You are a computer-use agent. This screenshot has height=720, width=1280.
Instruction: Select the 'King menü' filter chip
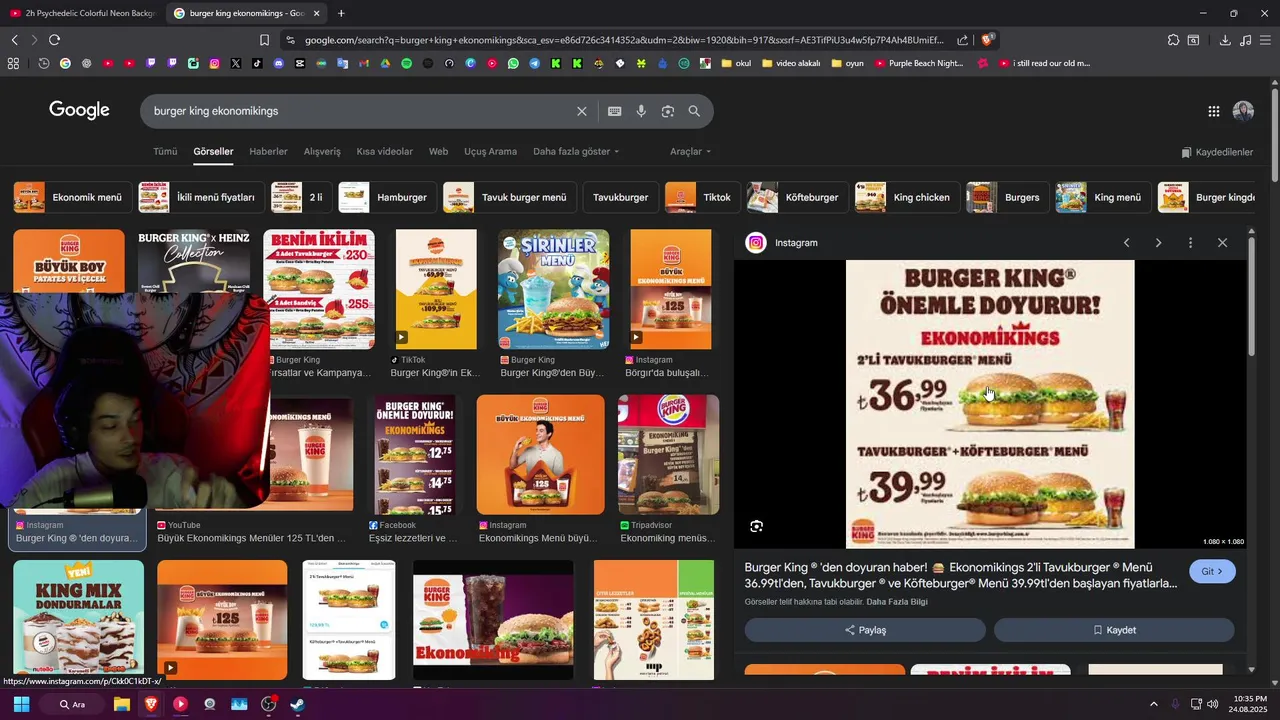1102,197
